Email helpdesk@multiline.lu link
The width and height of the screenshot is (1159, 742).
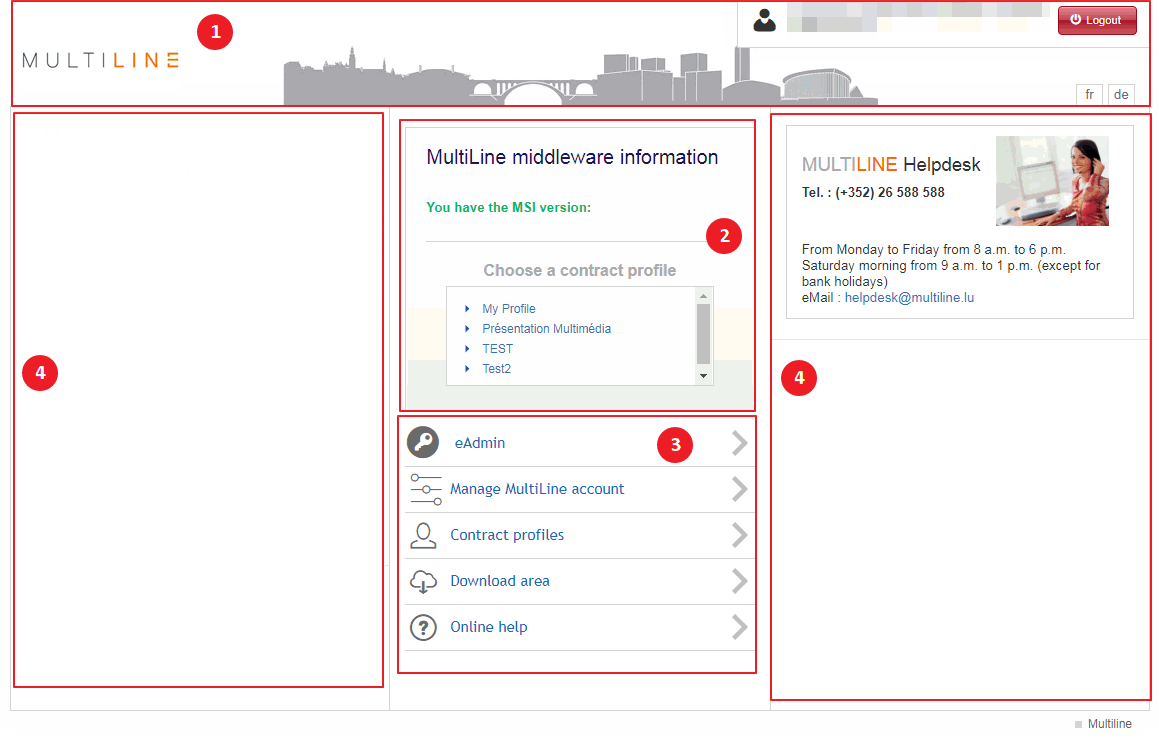click(909, 298)
